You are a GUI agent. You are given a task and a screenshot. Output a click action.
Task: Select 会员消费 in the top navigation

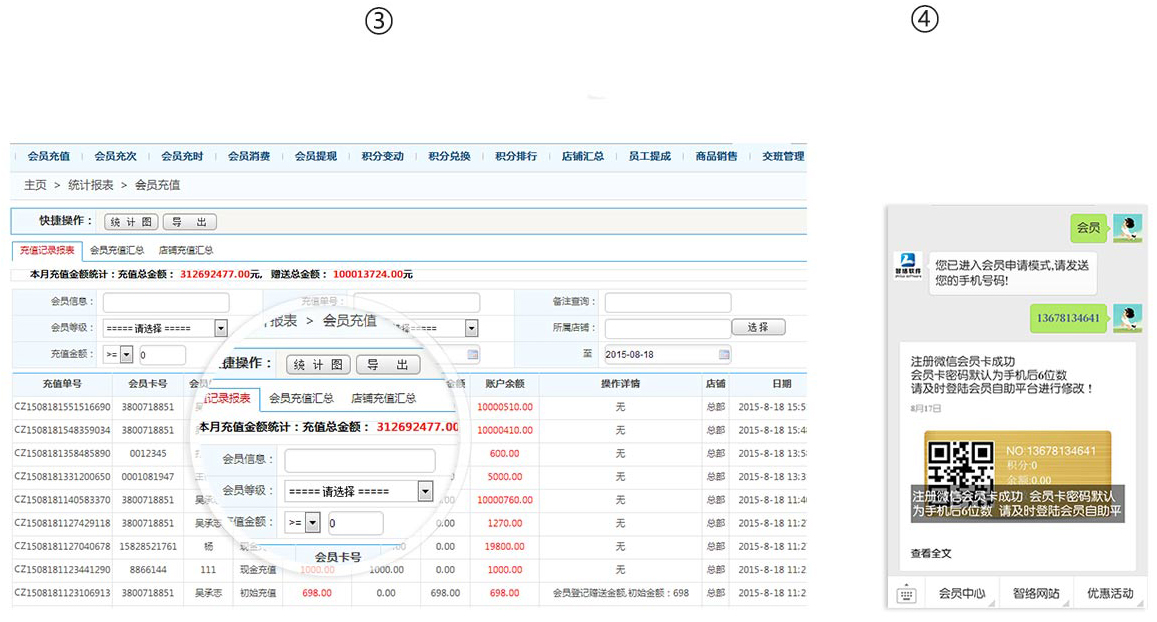[249, 156]
